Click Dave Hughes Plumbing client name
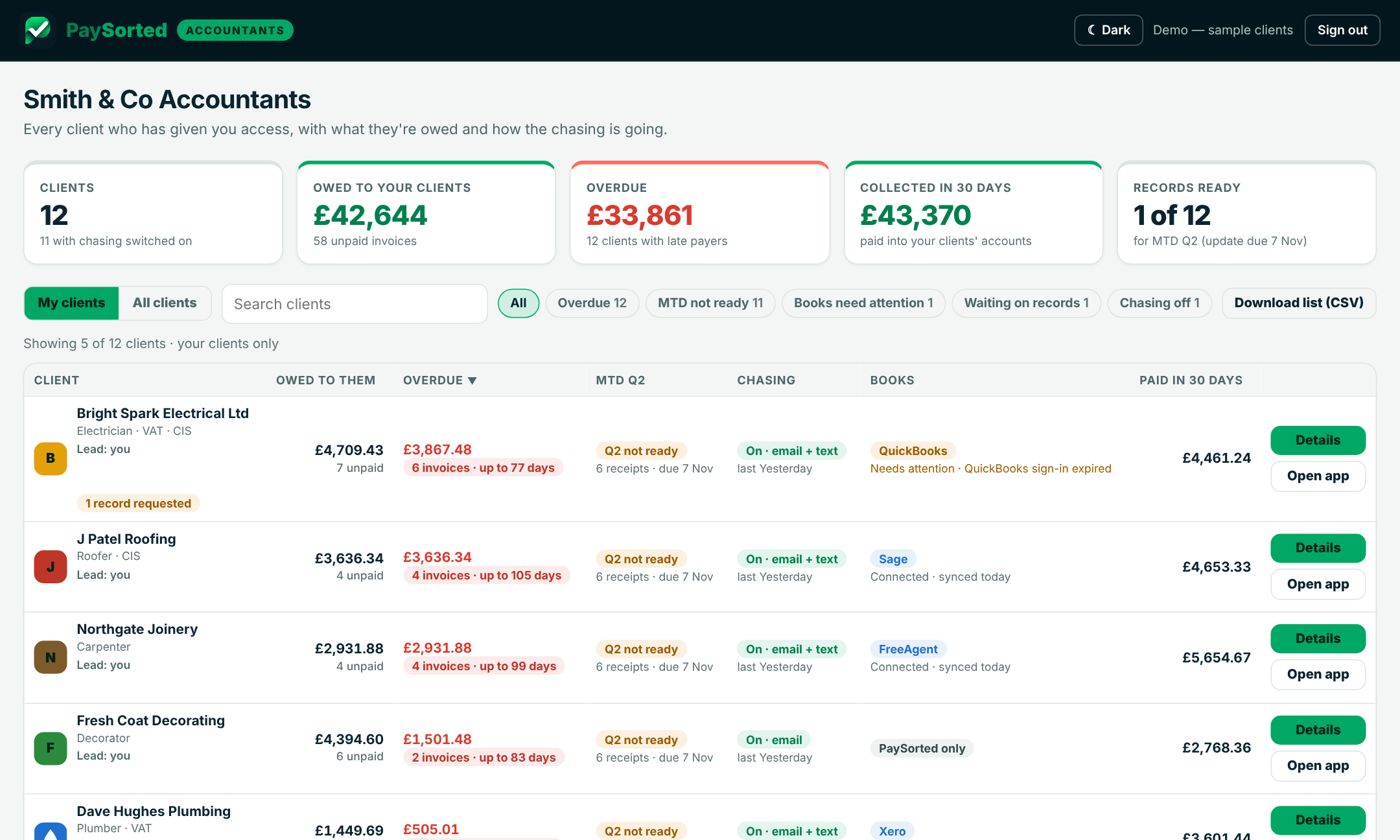 (x=154, y=811)
